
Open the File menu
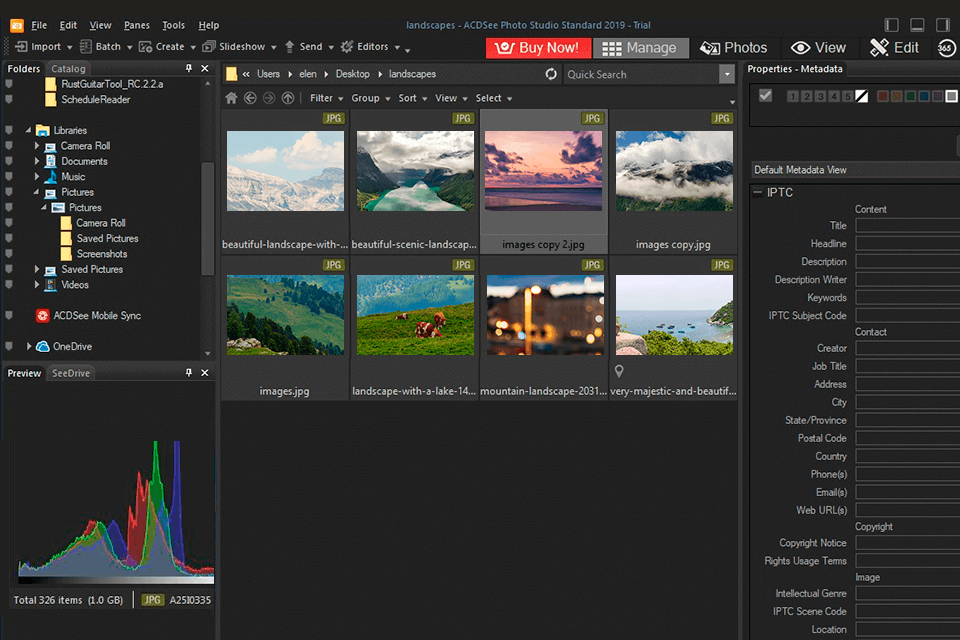39,25
